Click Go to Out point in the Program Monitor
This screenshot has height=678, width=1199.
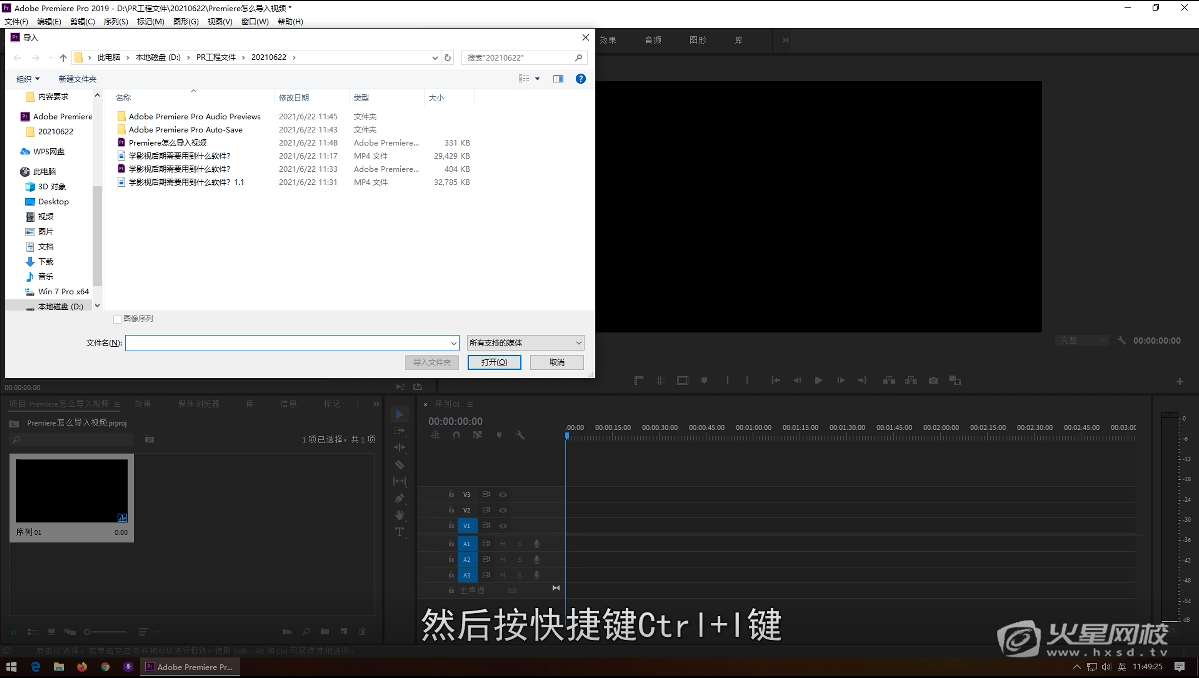(862, 381)
